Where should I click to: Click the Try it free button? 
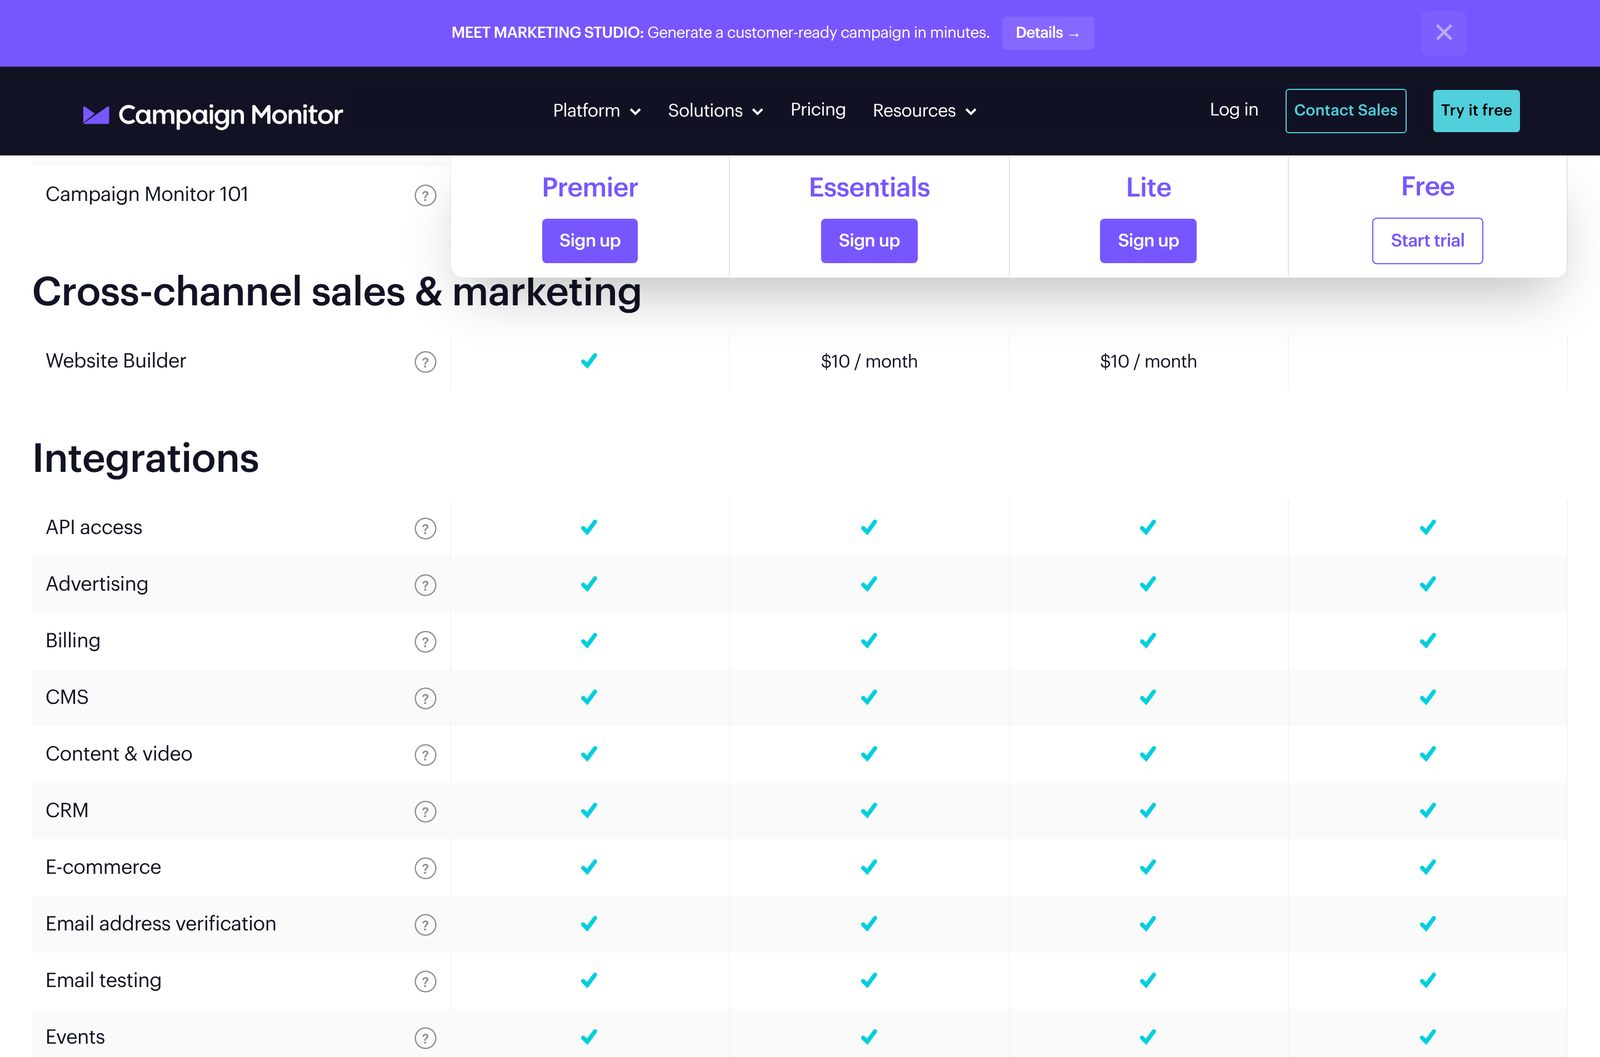pos(1476,111)
